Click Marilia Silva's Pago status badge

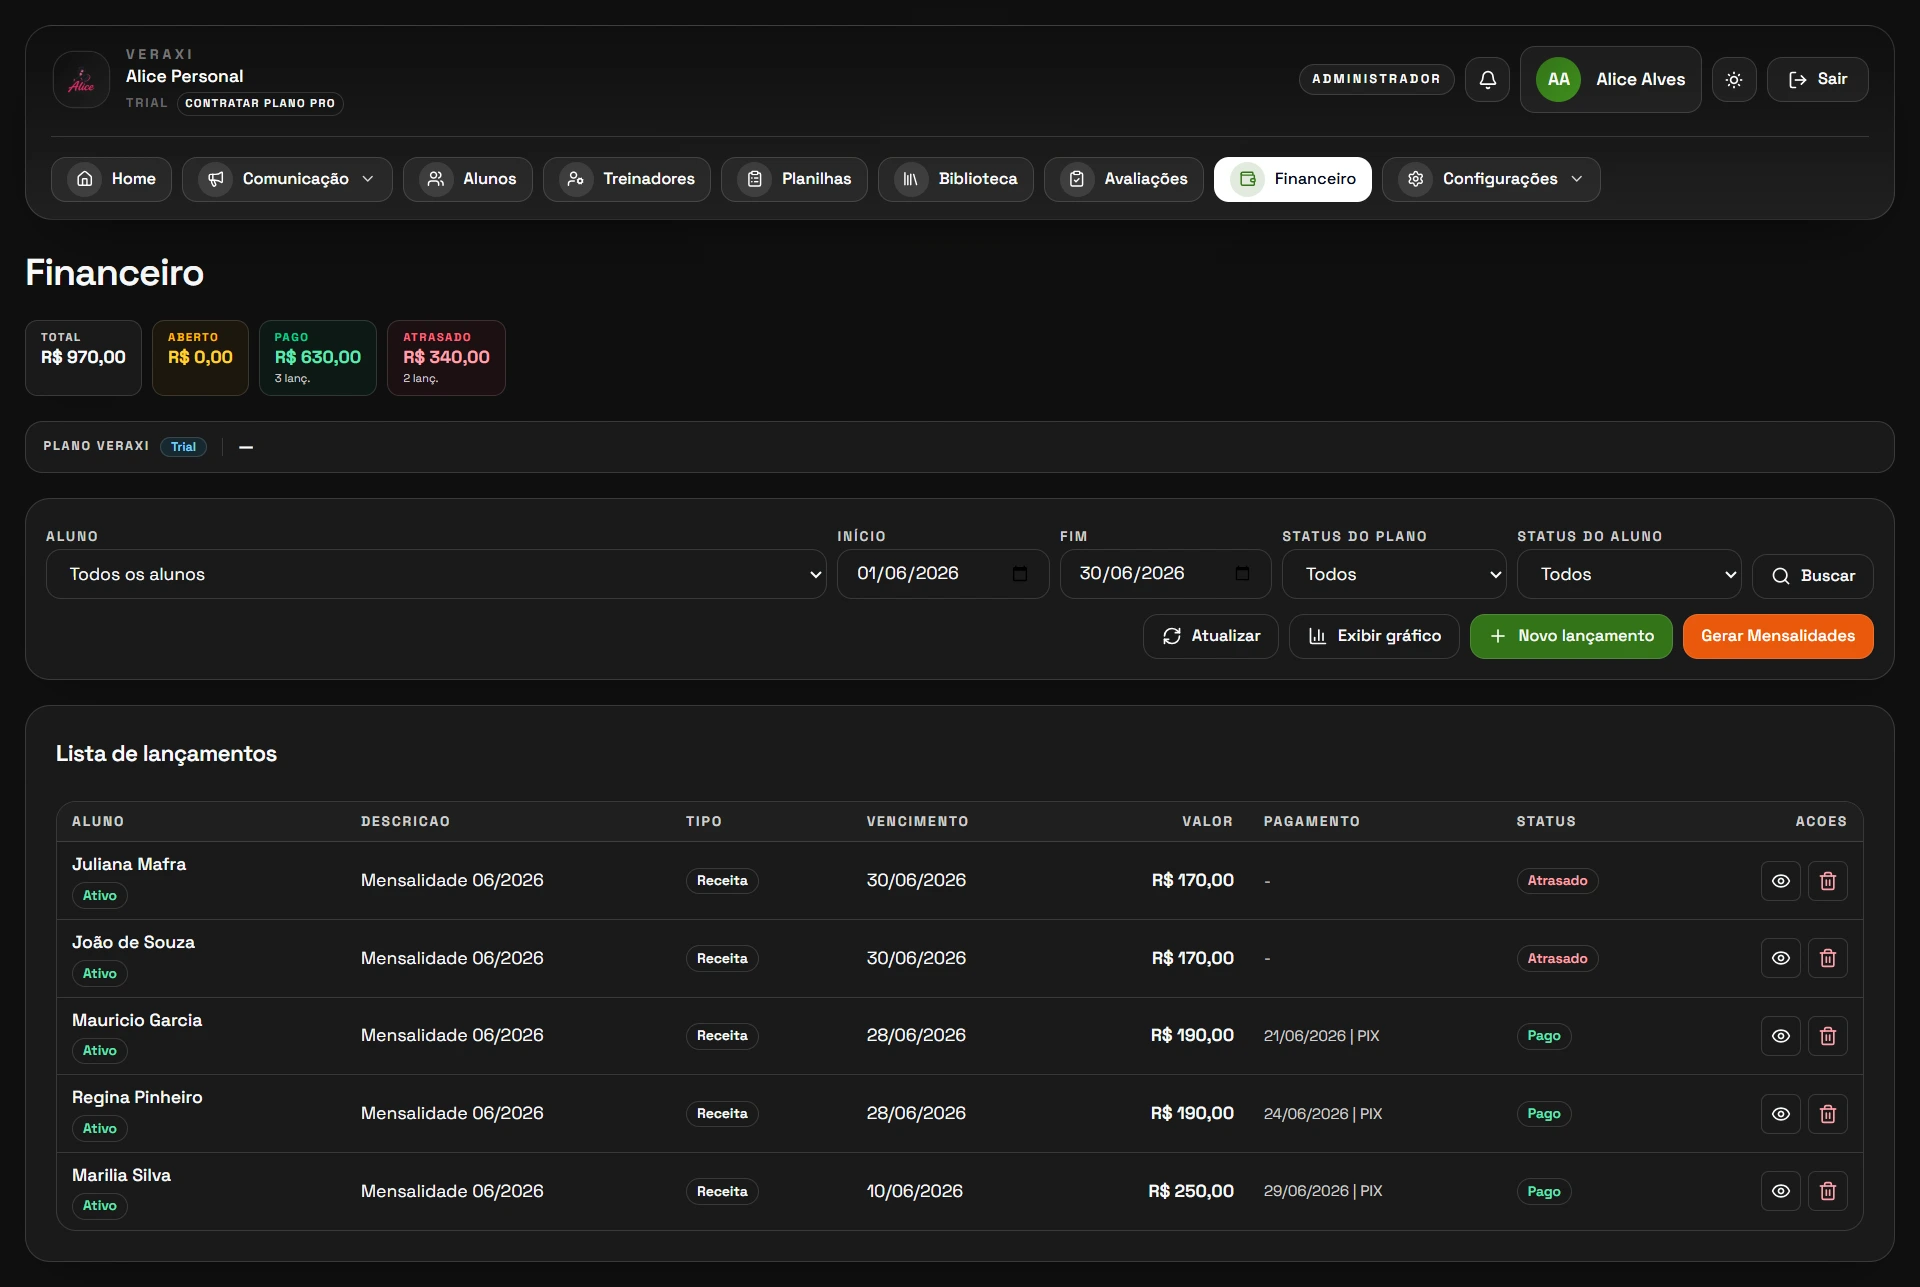[x=1544, y=1191]
